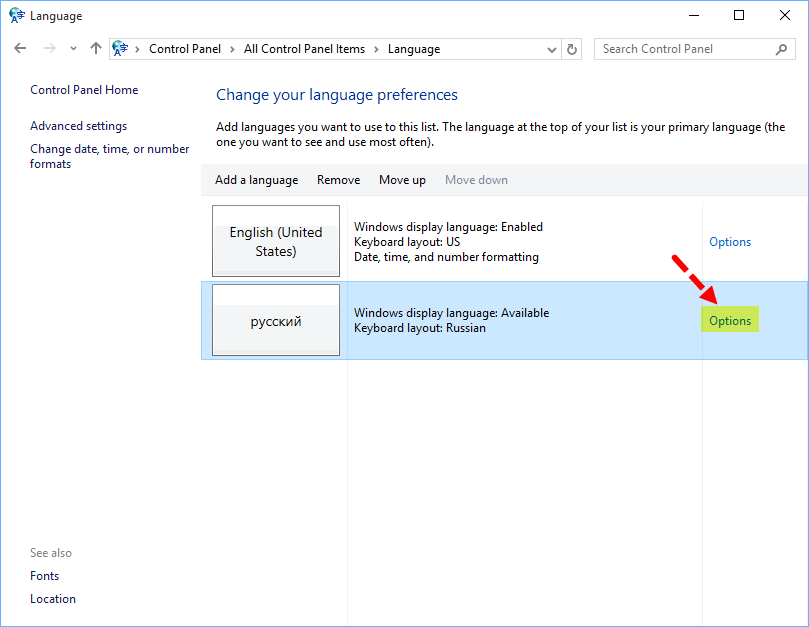Screen dimensions: 809x627
Task: Go to All Control Panel Items breadcrumb
Action: pos(304,49)
